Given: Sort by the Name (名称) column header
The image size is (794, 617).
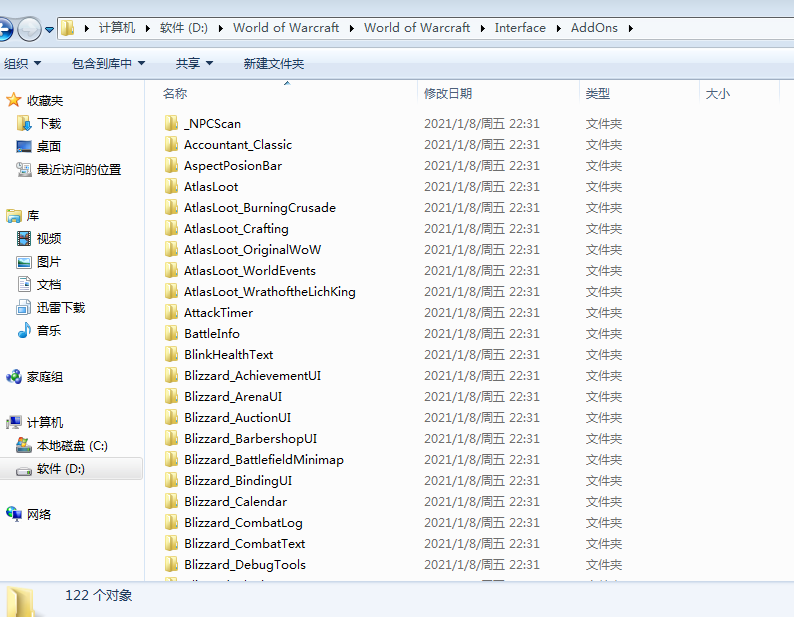Looking at the screenshot, I should (x=175, y=94).
